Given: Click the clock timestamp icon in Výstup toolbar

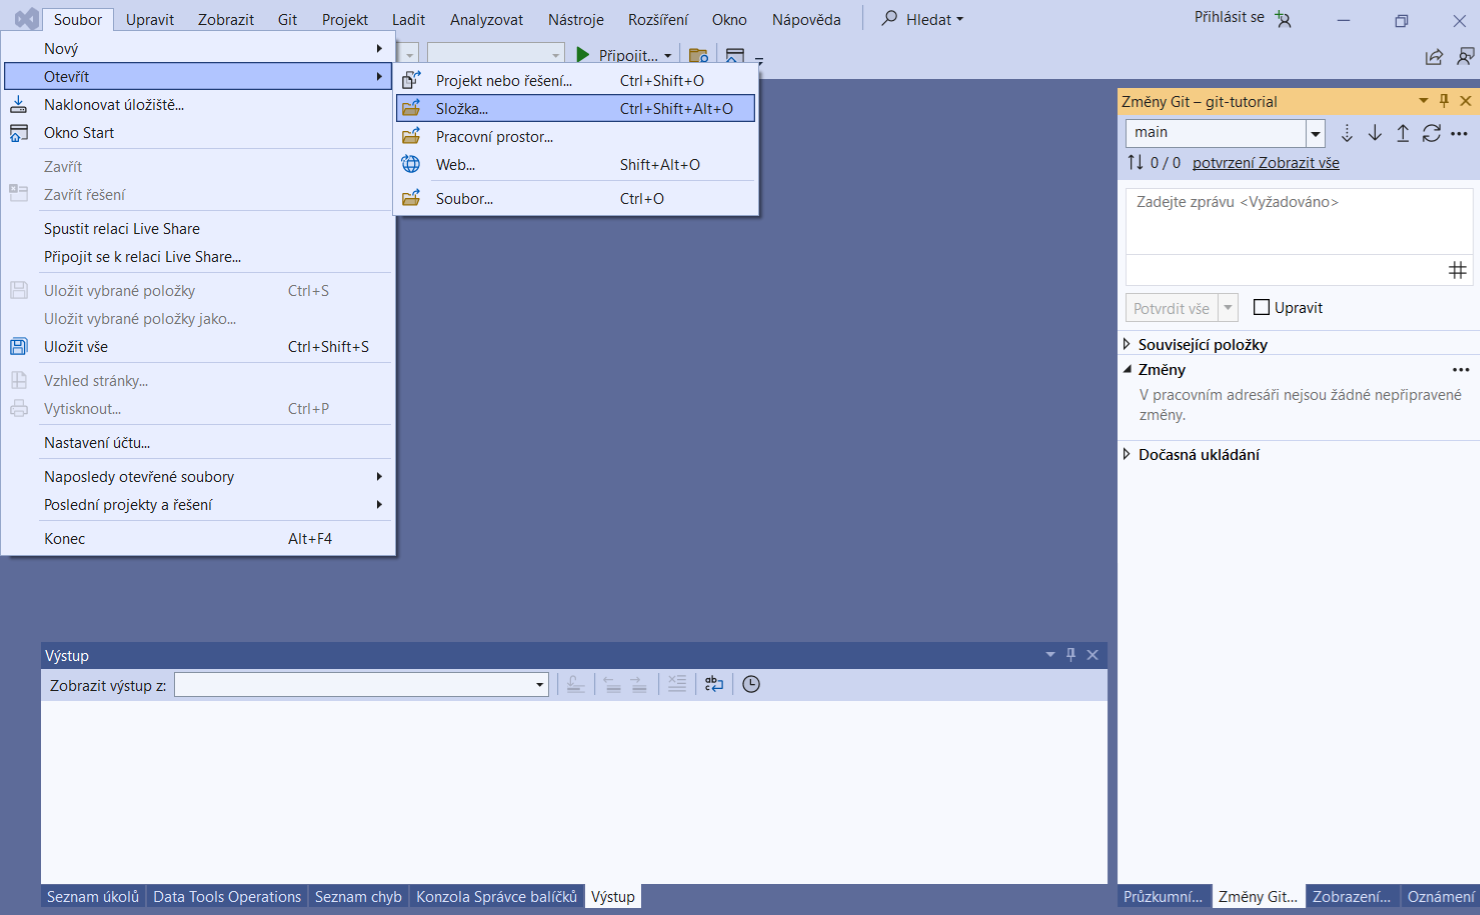Looking at the screenshot, I should point(751,684).
